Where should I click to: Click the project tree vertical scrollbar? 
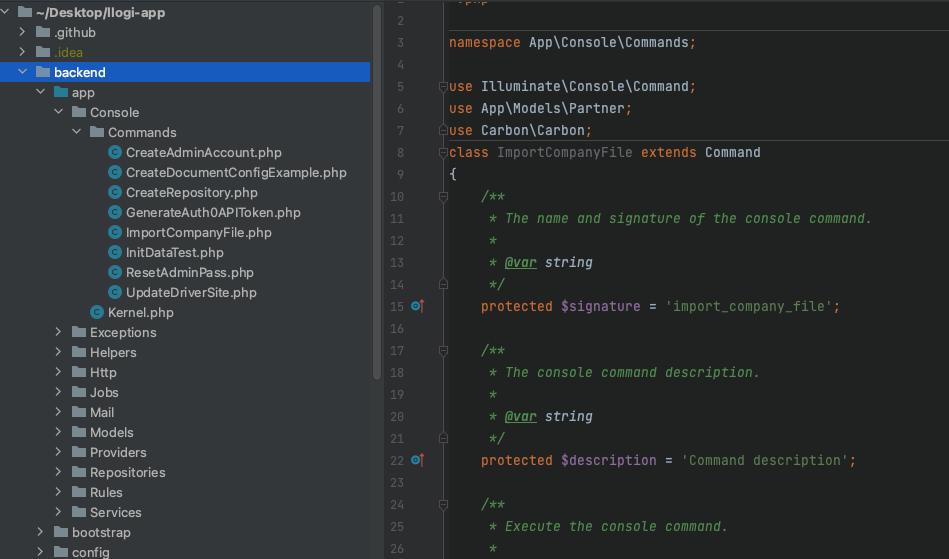tap(376, 192)
